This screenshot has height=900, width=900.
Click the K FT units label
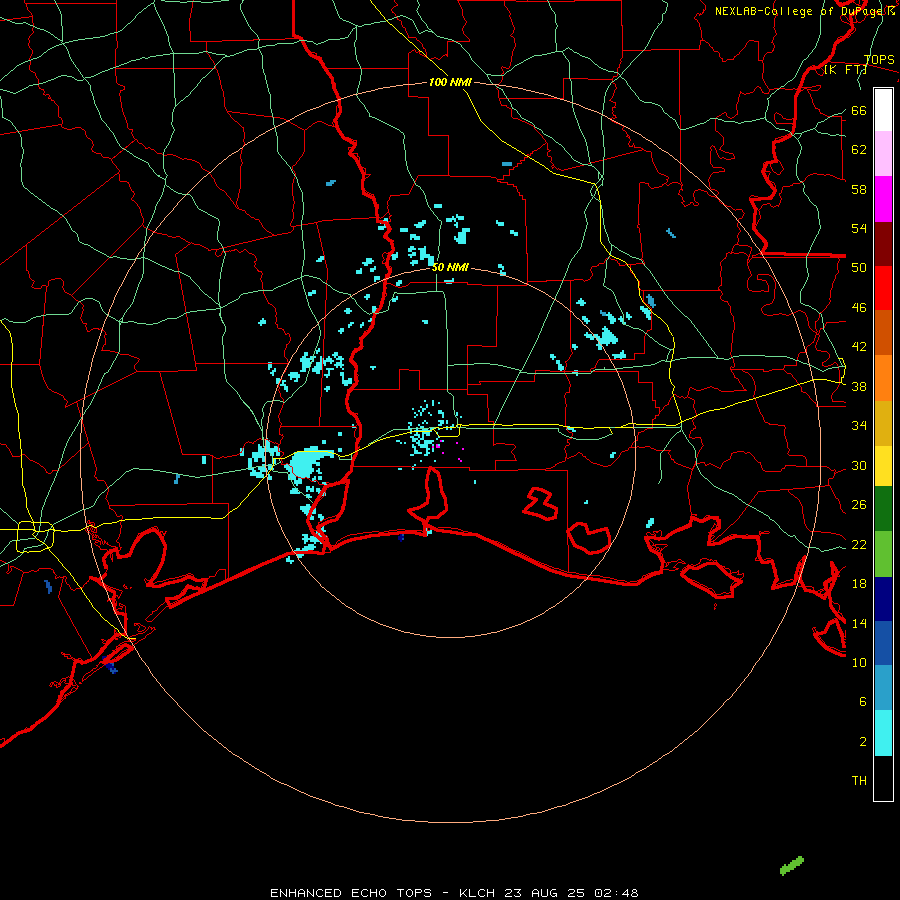click(x=845, y=69)
